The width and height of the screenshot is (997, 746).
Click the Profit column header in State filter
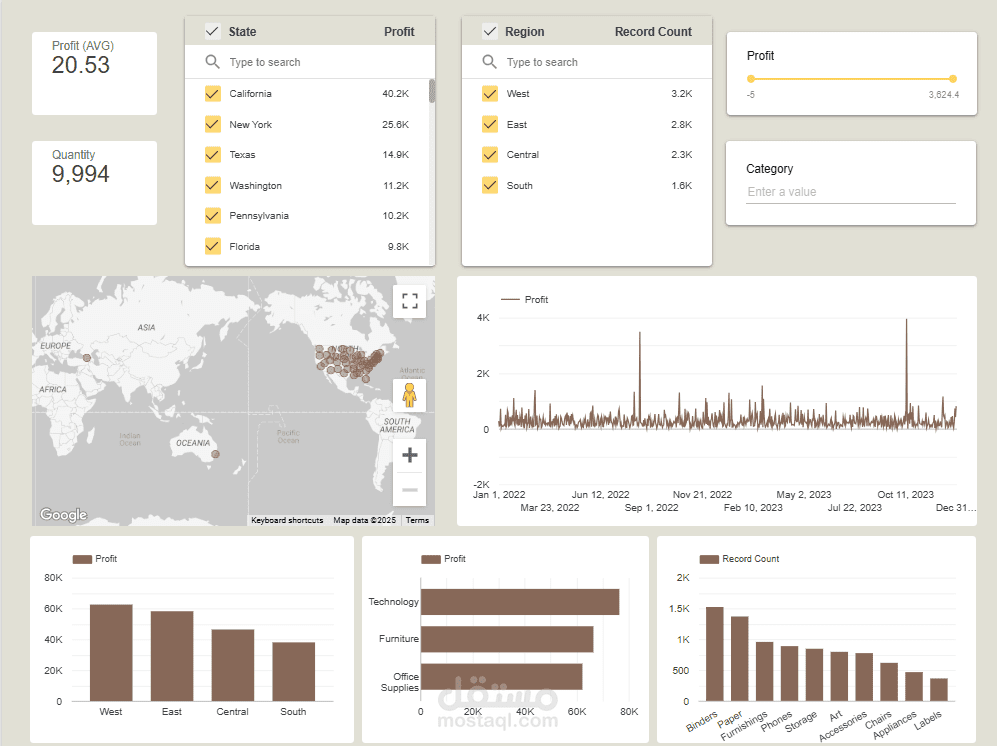399,32
